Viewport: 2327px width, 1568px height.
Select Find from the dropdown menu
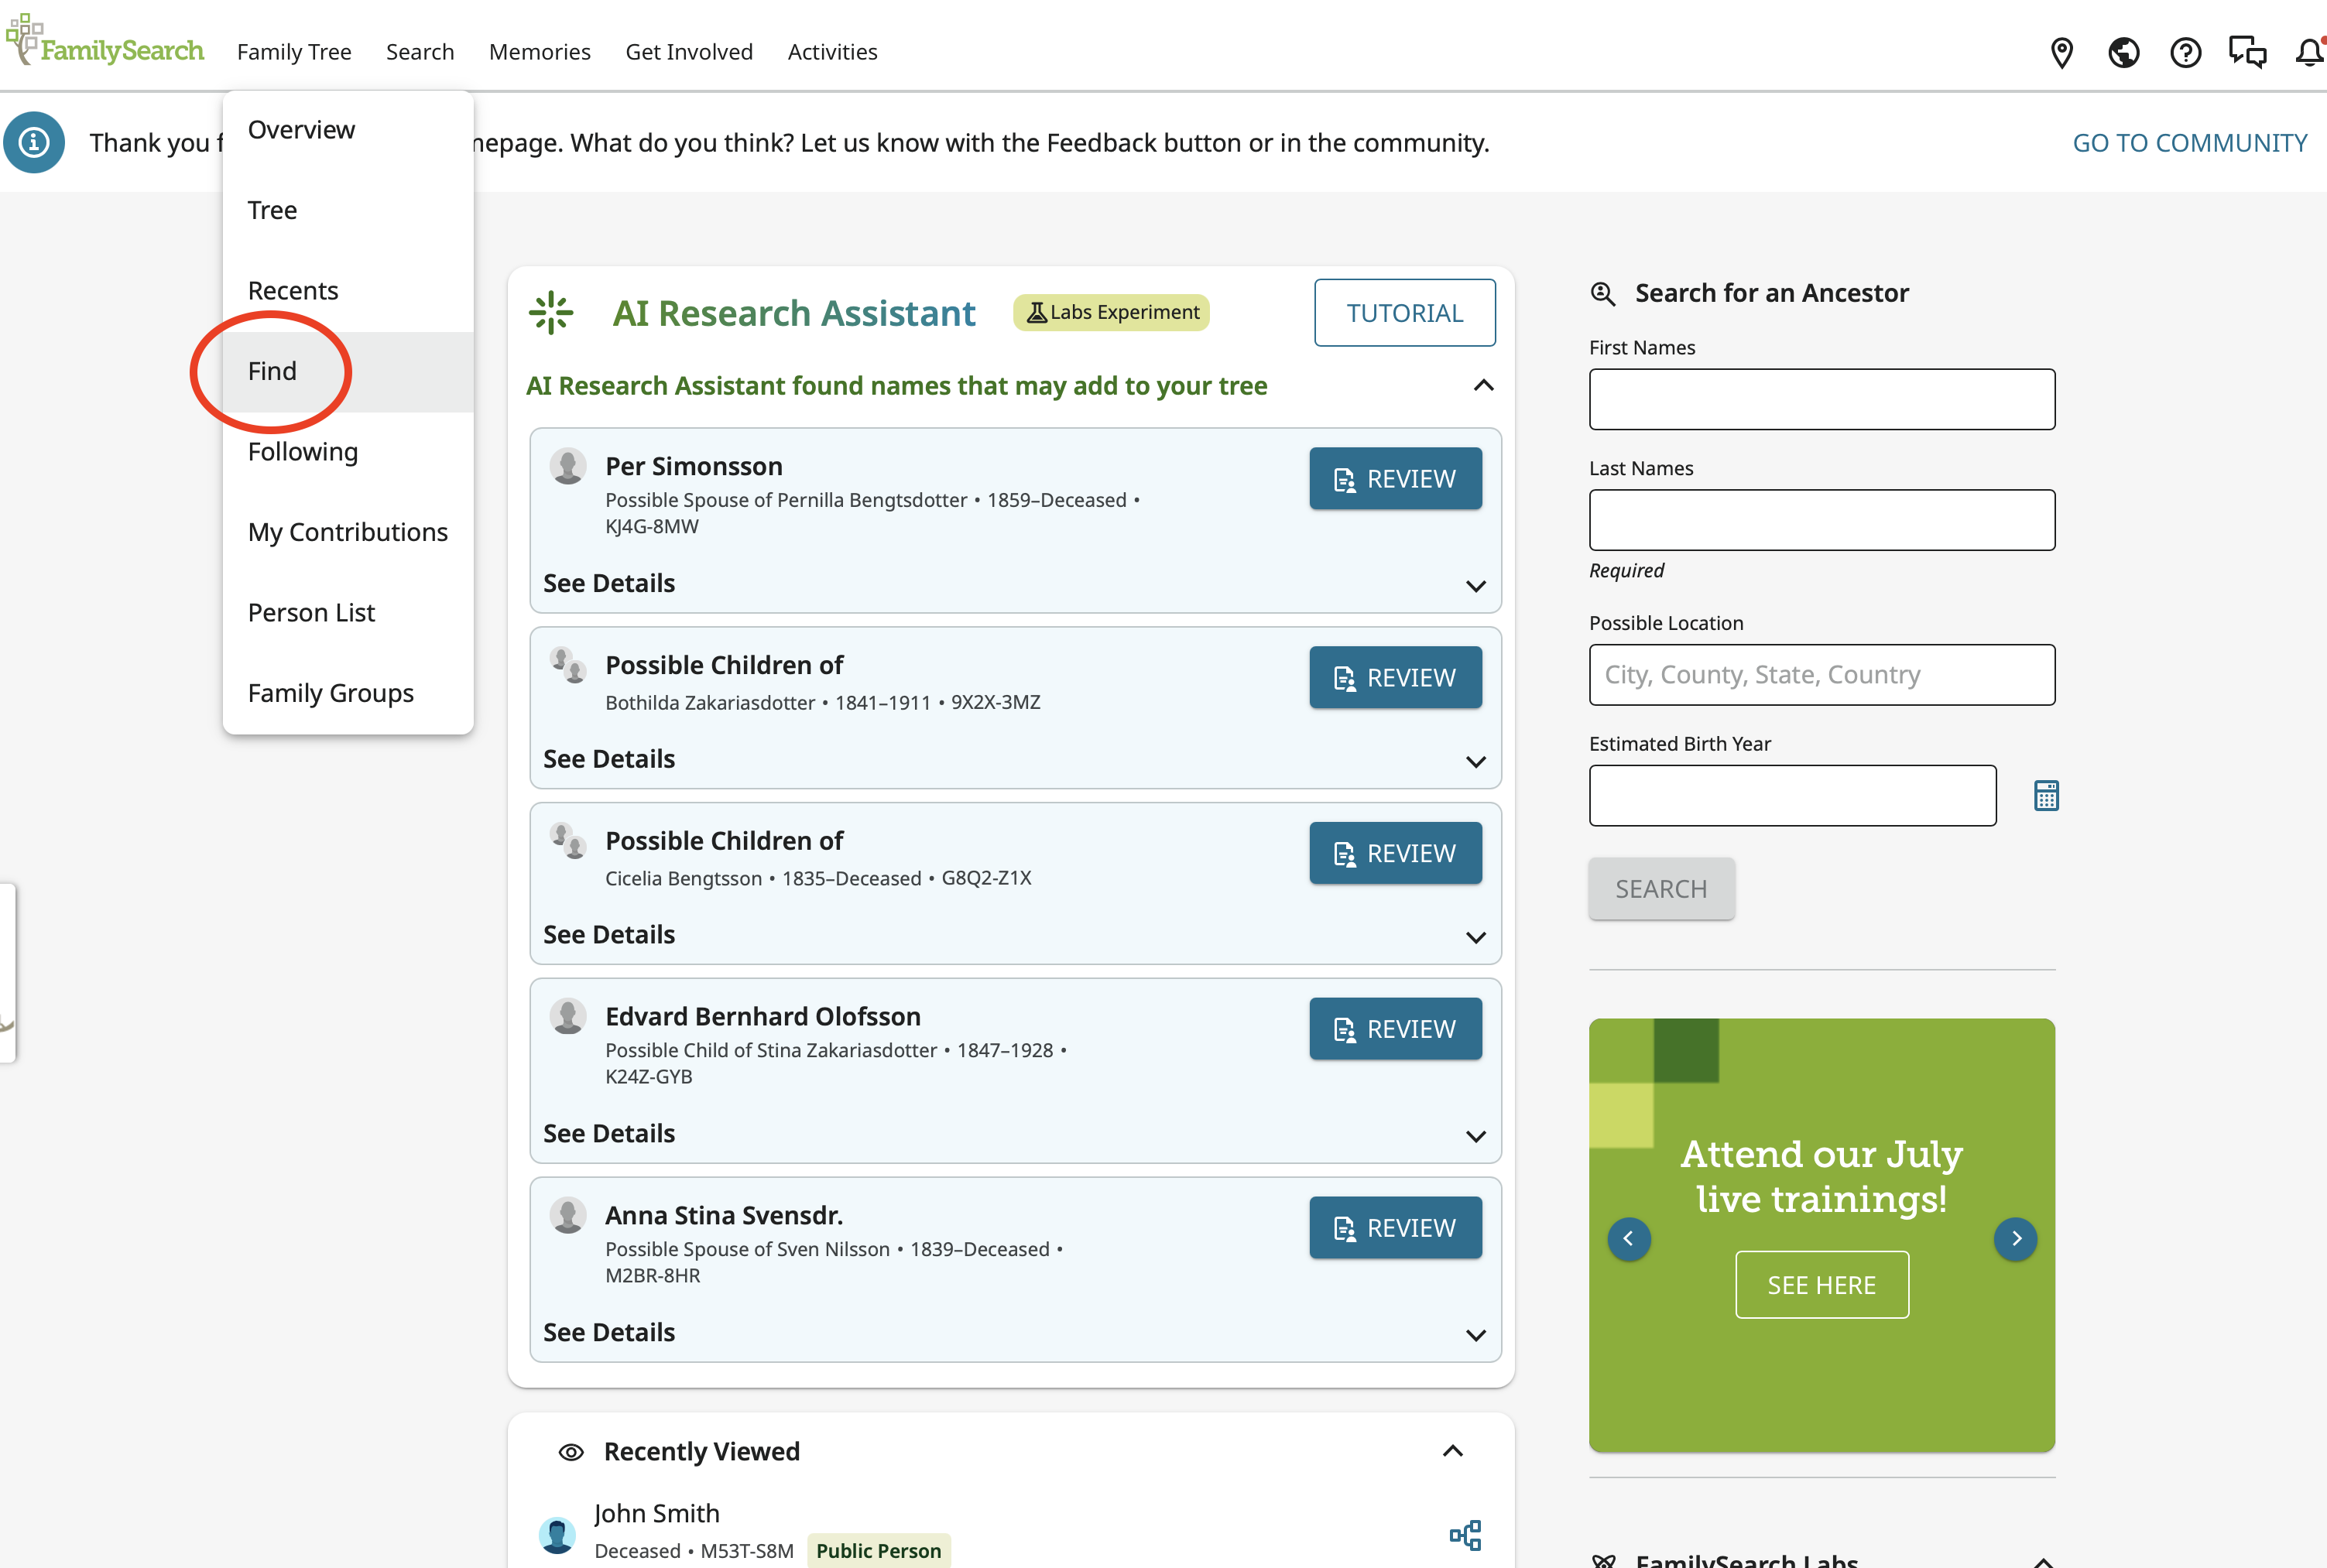[x=348, y=372]
